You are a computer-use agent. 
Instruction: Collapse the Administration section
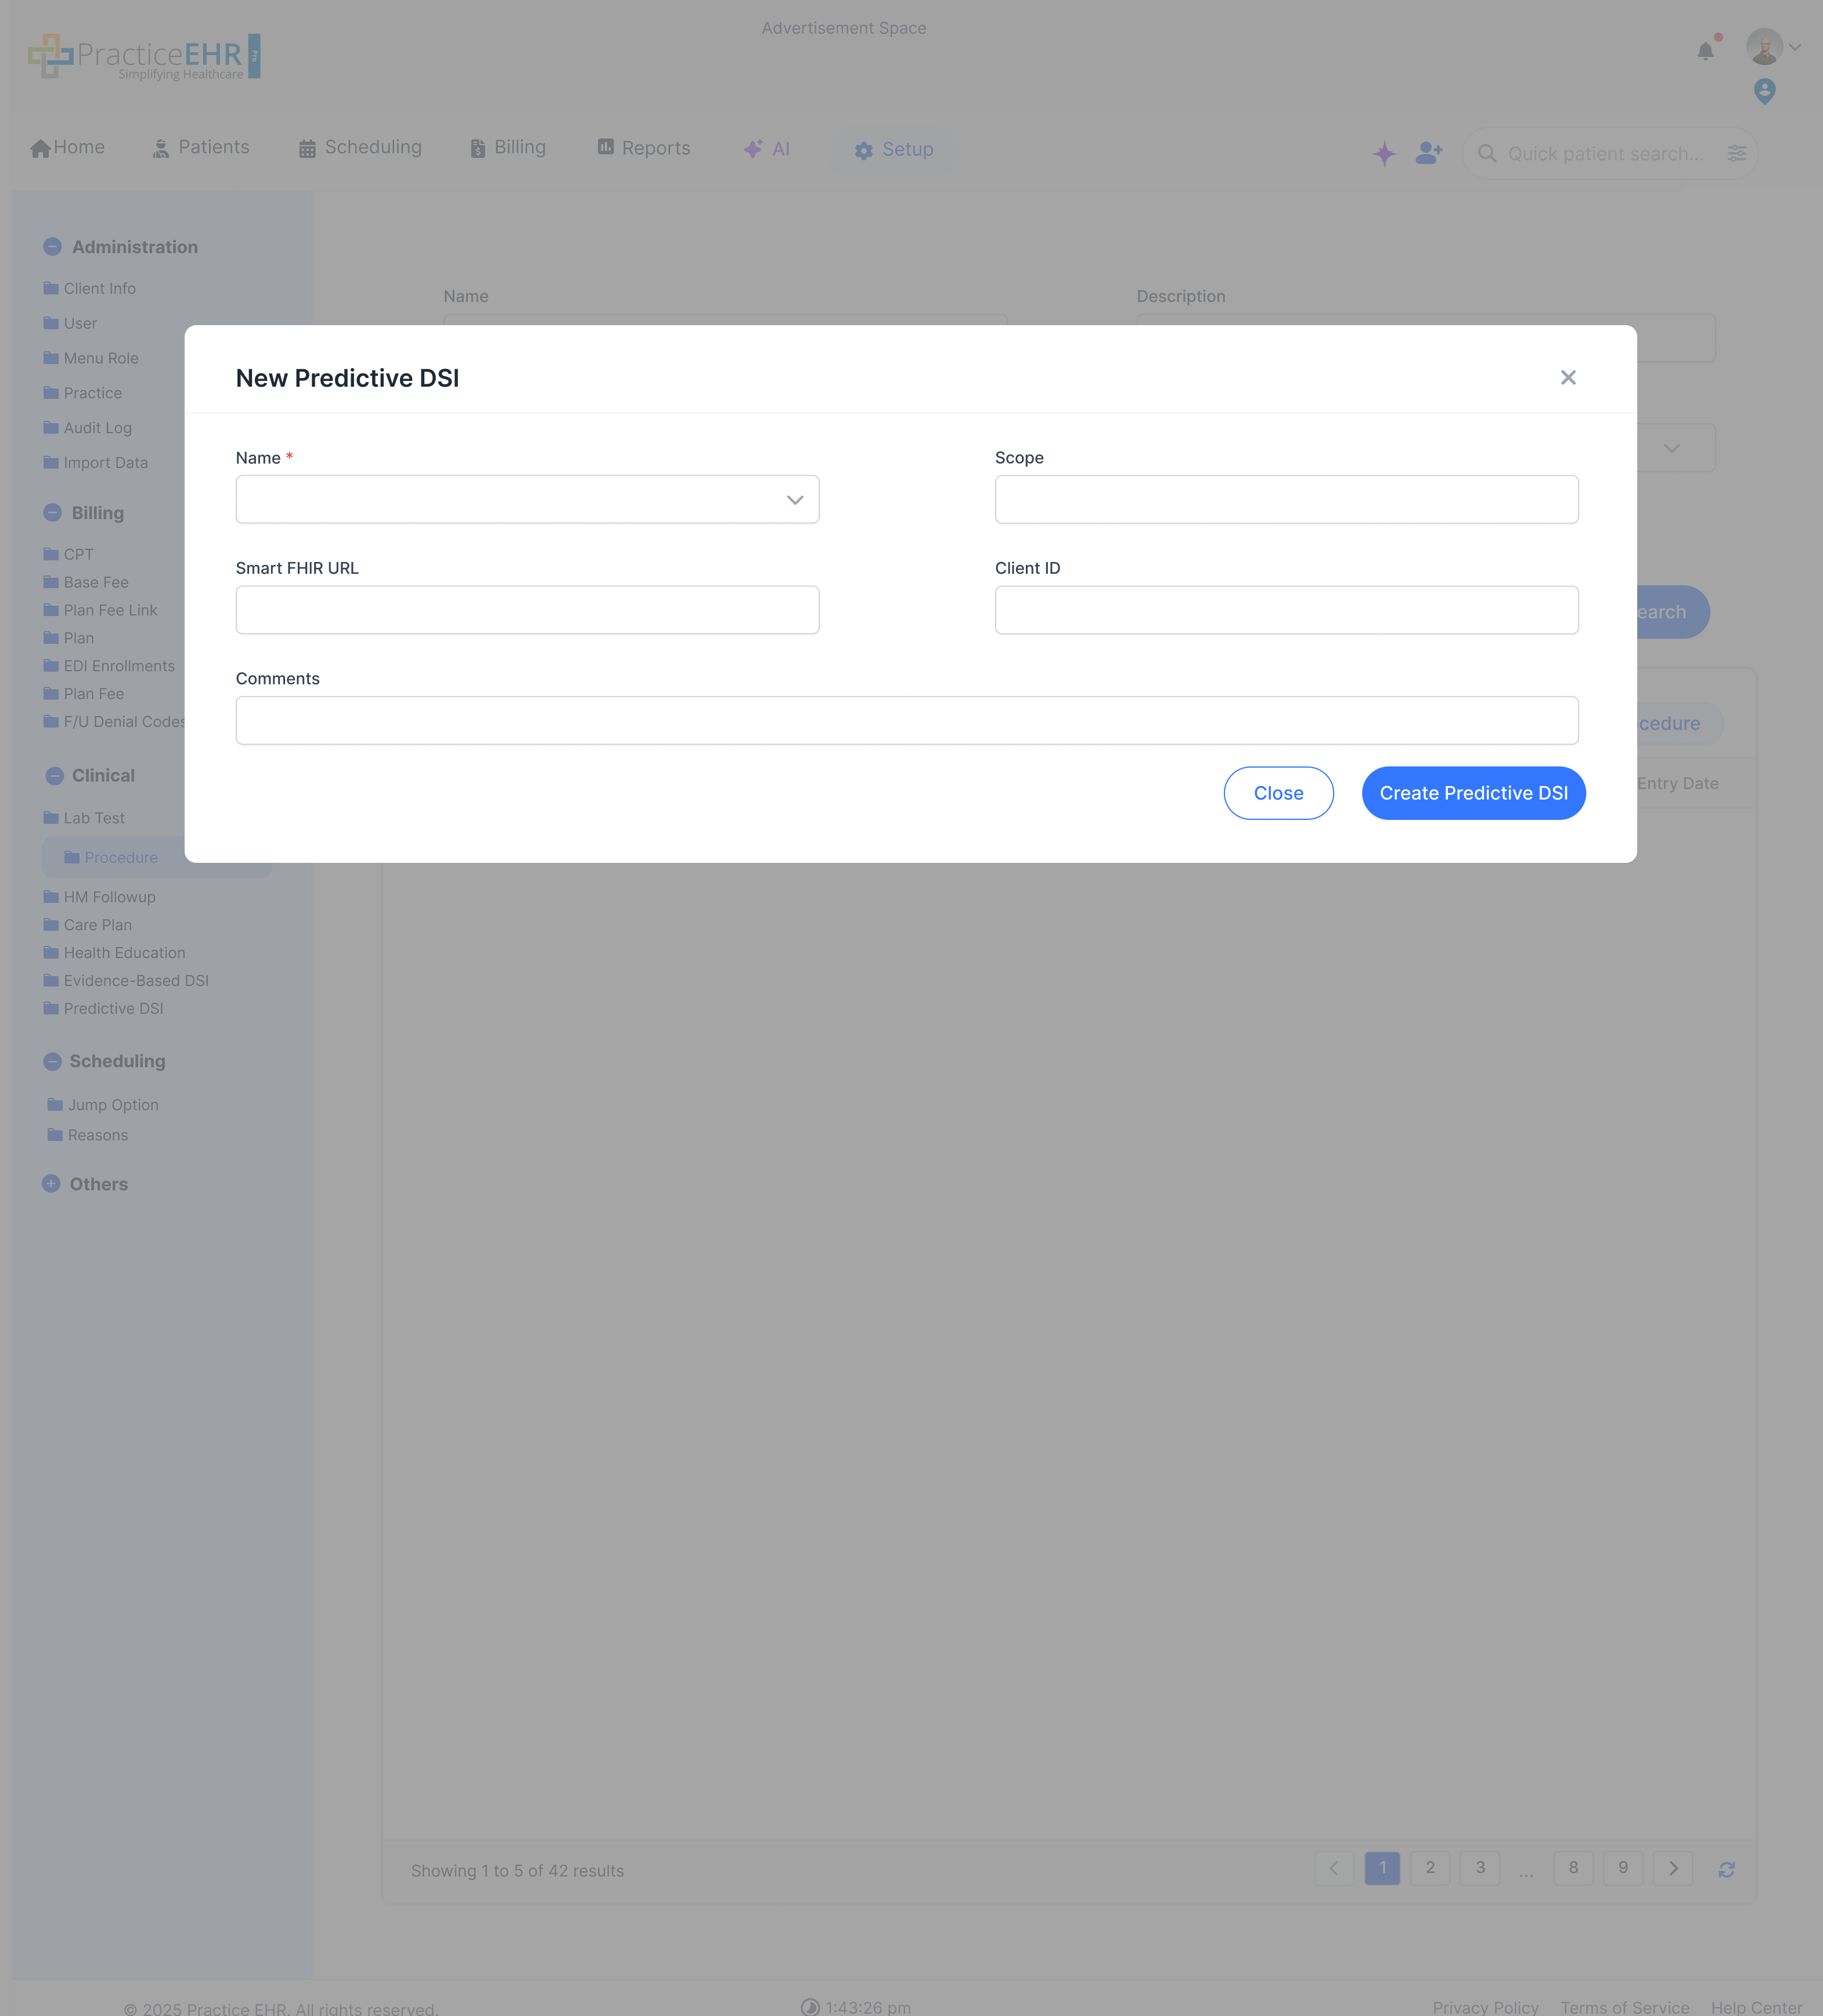pos(52,246)
